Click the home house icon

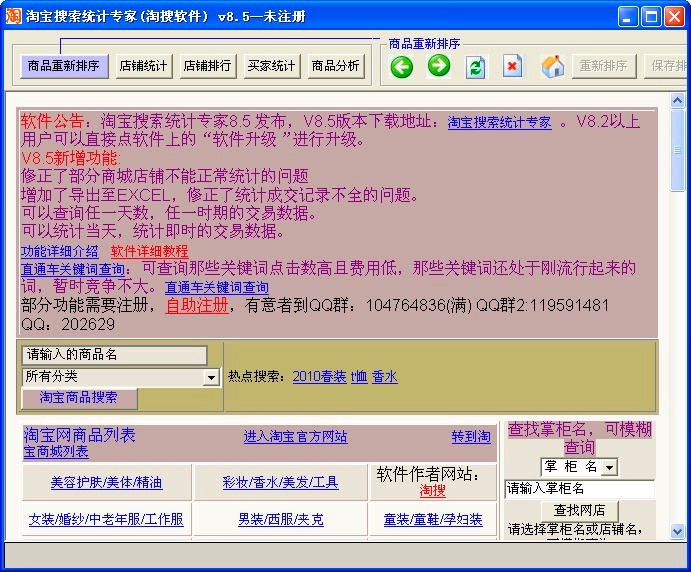[x=553, y=67]
